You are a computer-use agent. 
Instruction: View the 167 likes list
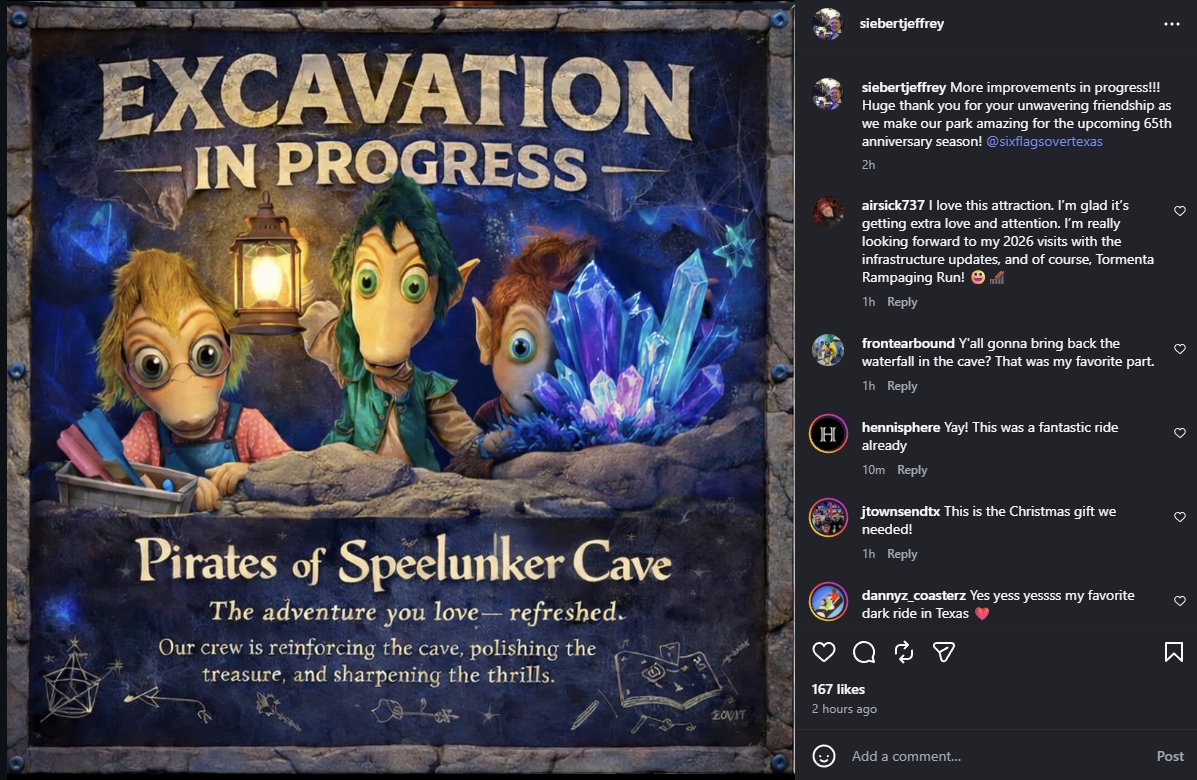tap(838, 689)
